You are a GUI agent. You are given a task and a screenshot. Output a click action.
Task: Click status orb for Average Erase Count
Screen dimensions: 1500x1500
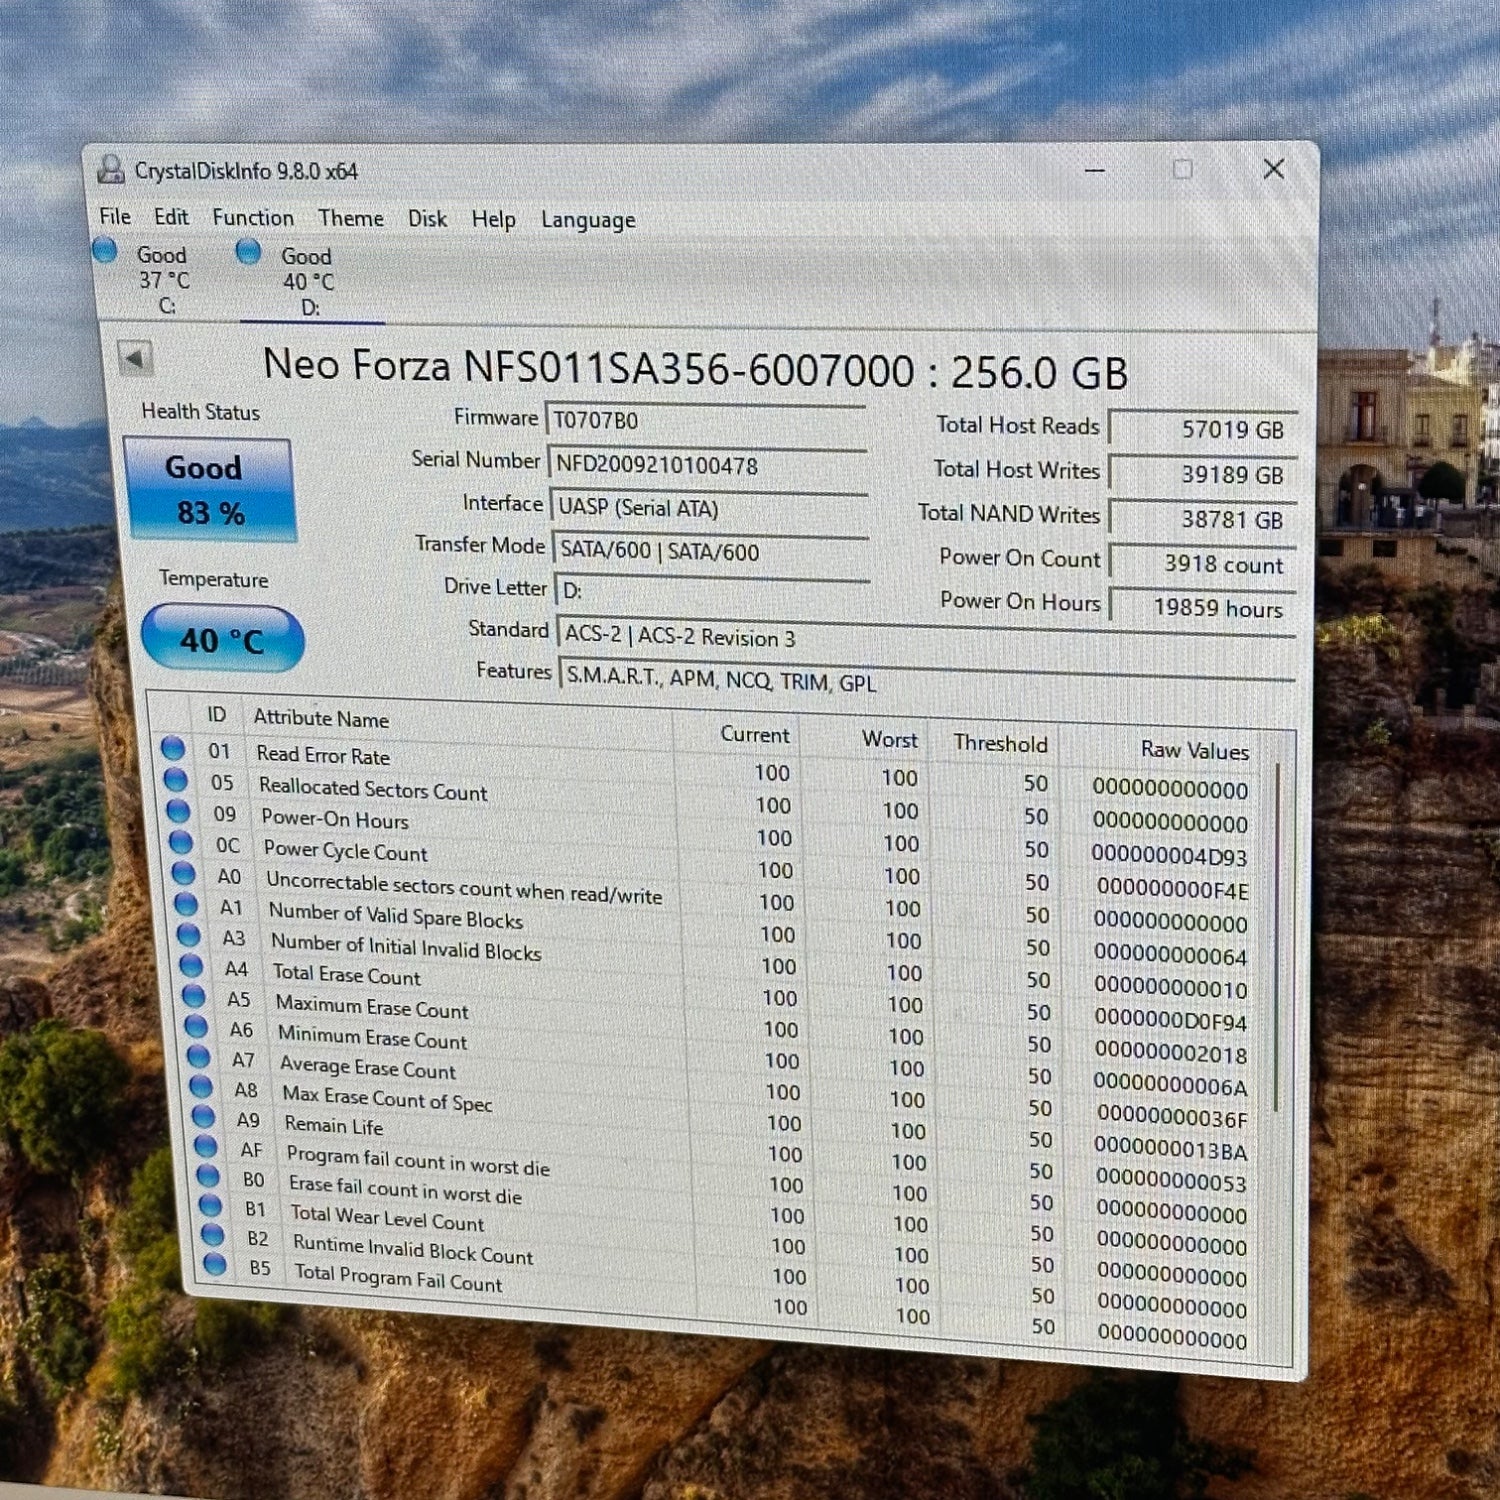pos(199,1056)
